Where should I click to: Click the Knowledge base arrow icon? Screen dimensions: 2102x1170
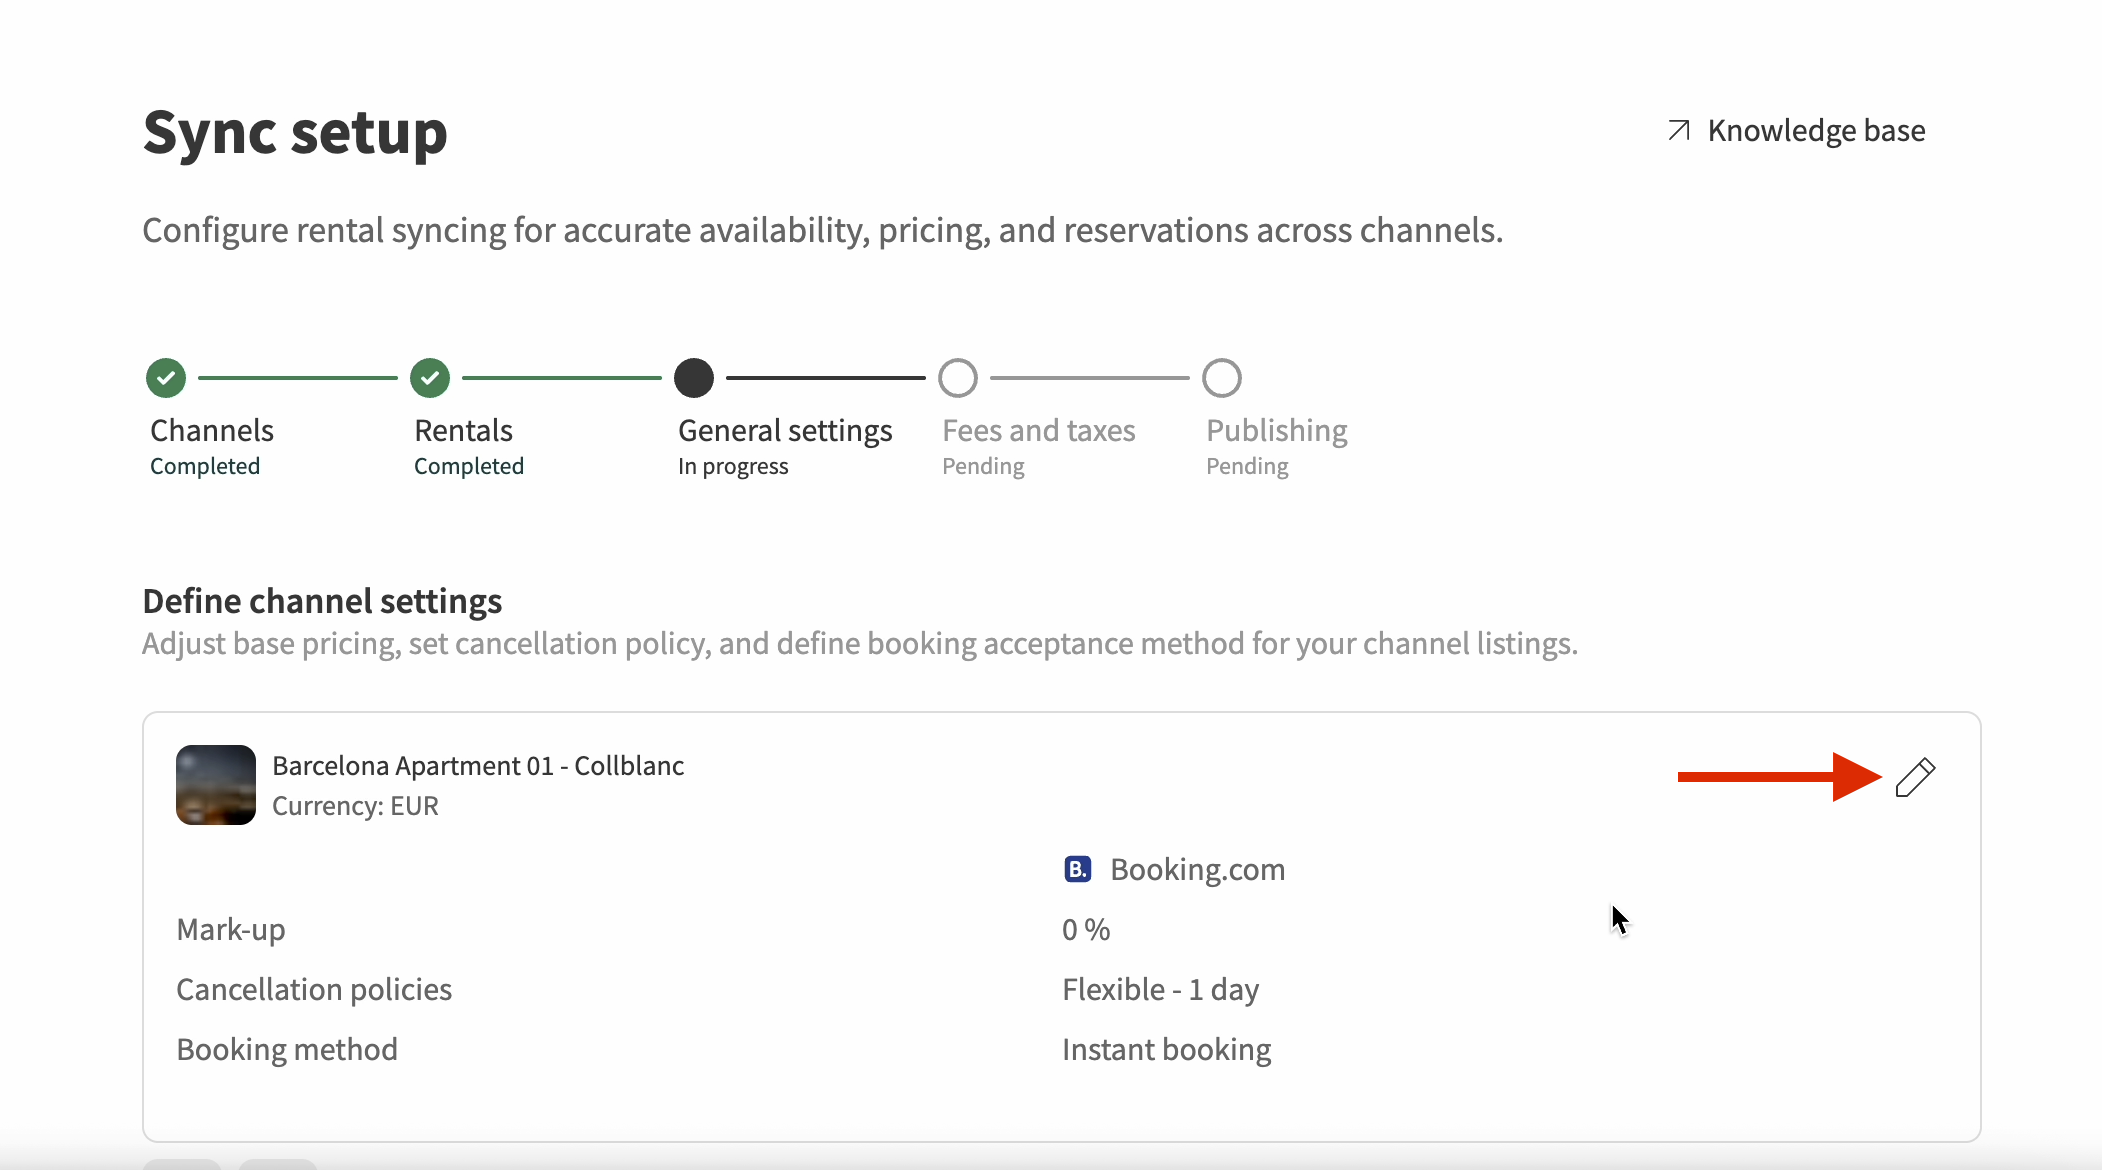[1679, 131]
